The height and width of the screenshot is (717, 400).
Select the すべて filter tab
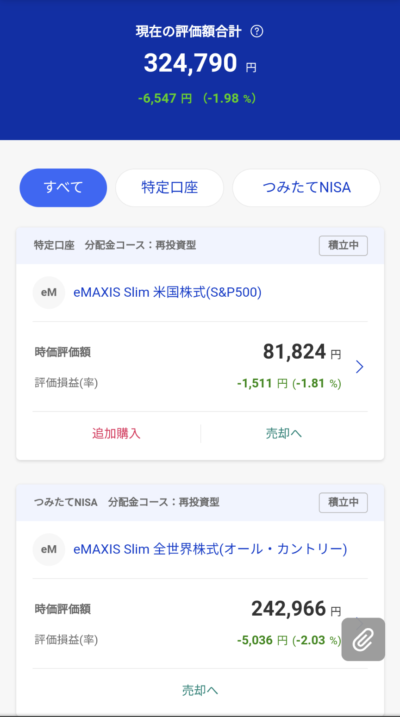point(63,187)
